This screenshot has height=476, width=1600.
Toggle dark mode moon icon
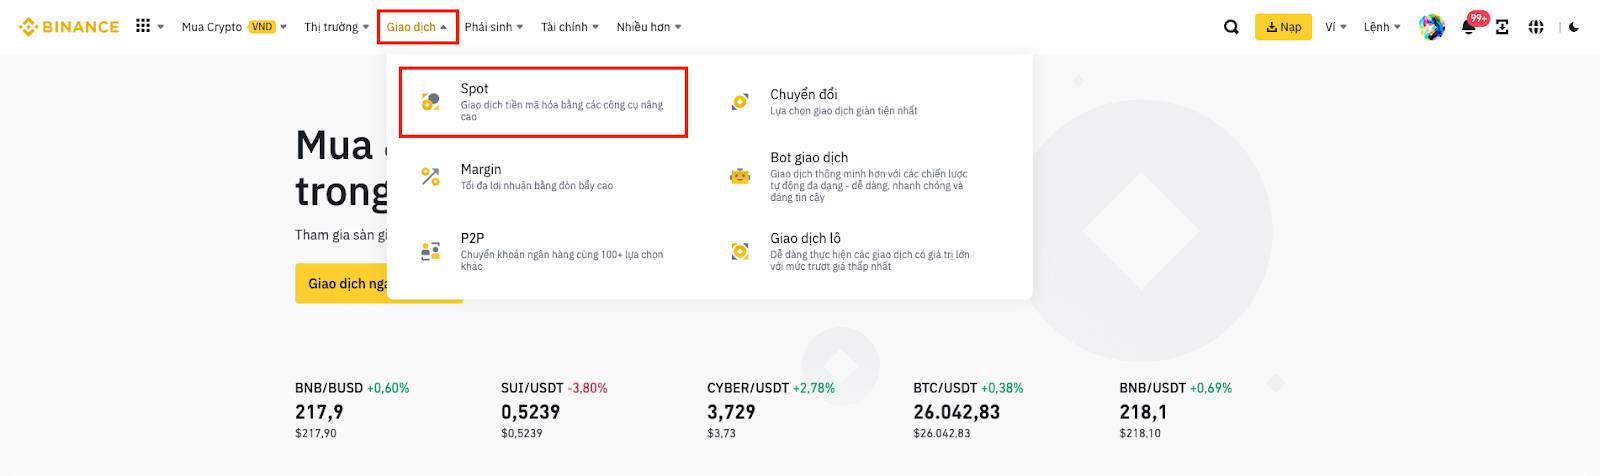point(1574,27)
